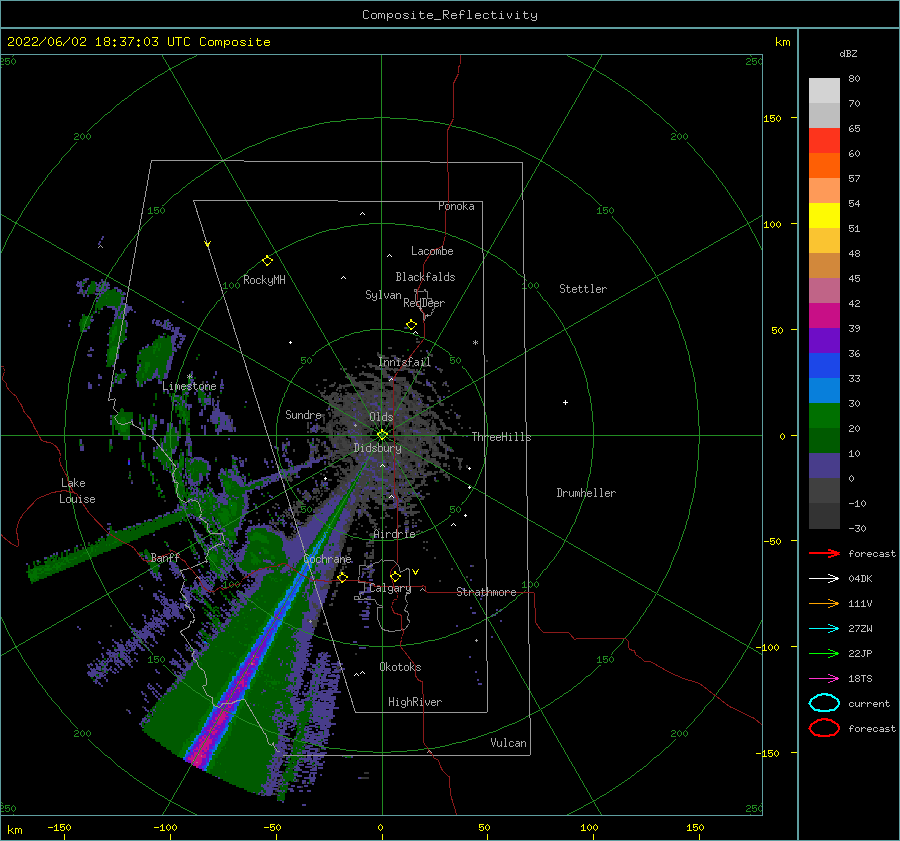Choose the green 22JP arrow icon
The image size is (900, 841).
point(824,653)
